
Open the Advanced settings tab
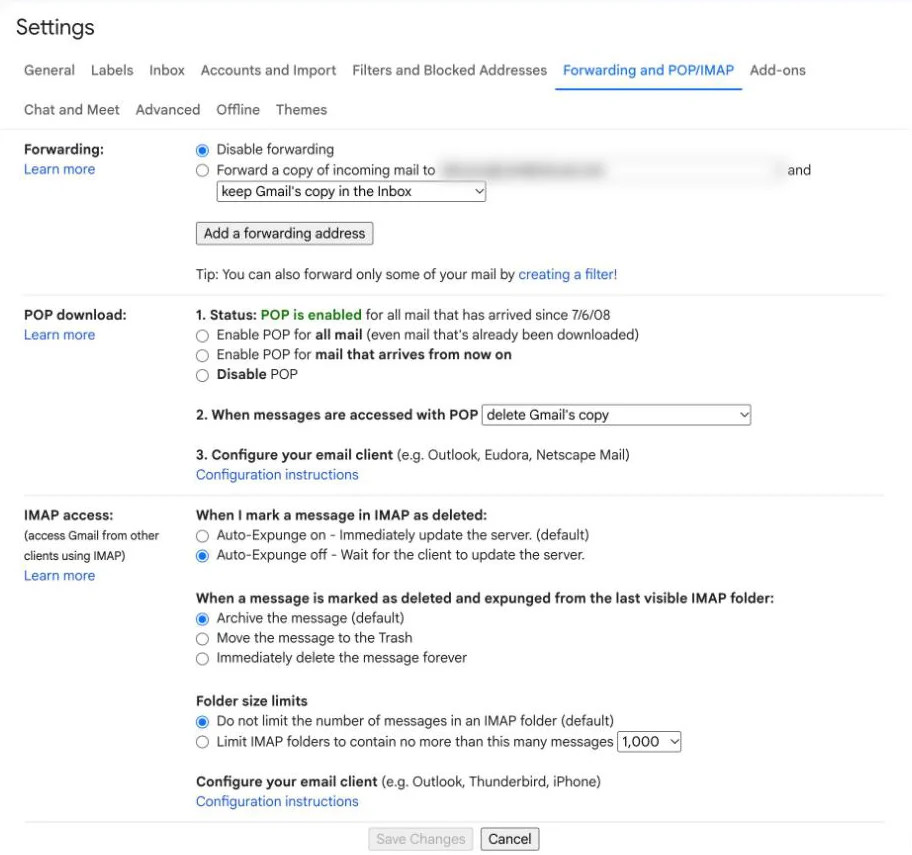(x=168, y=110)
